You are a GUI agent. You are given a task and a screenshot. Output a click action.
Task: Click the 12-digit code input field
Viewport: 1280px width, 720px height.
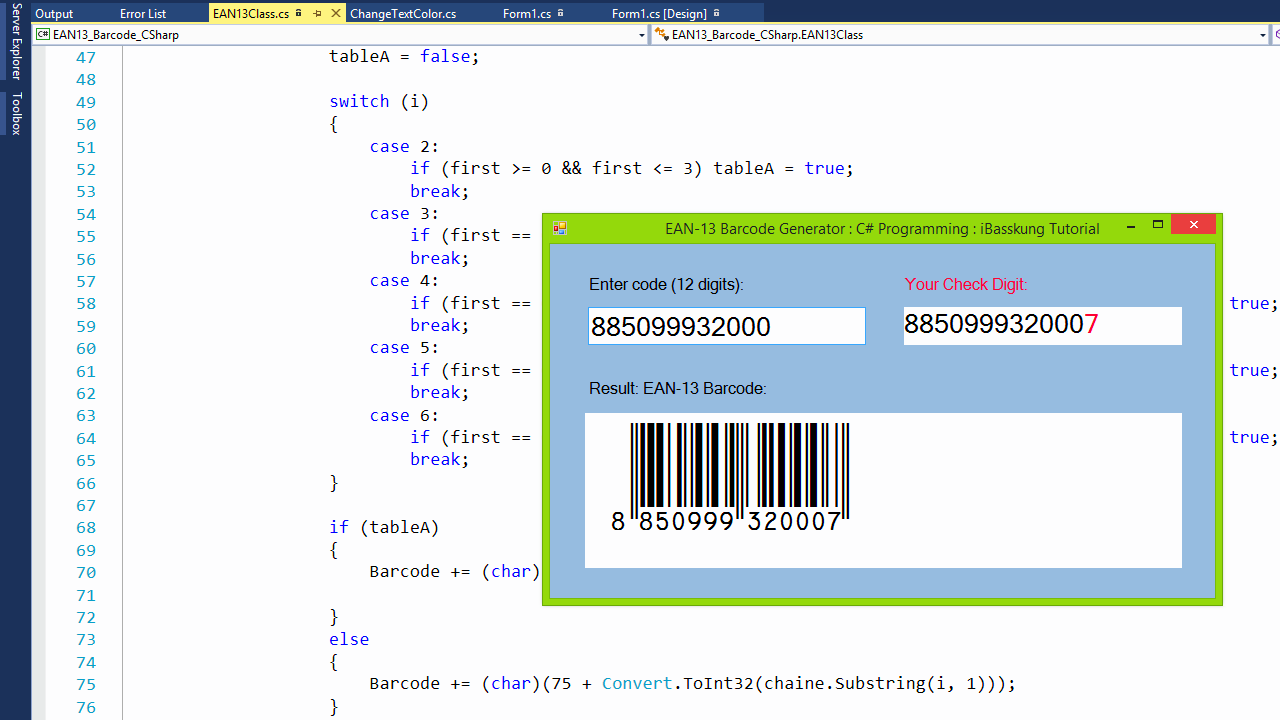click(727, 326)
